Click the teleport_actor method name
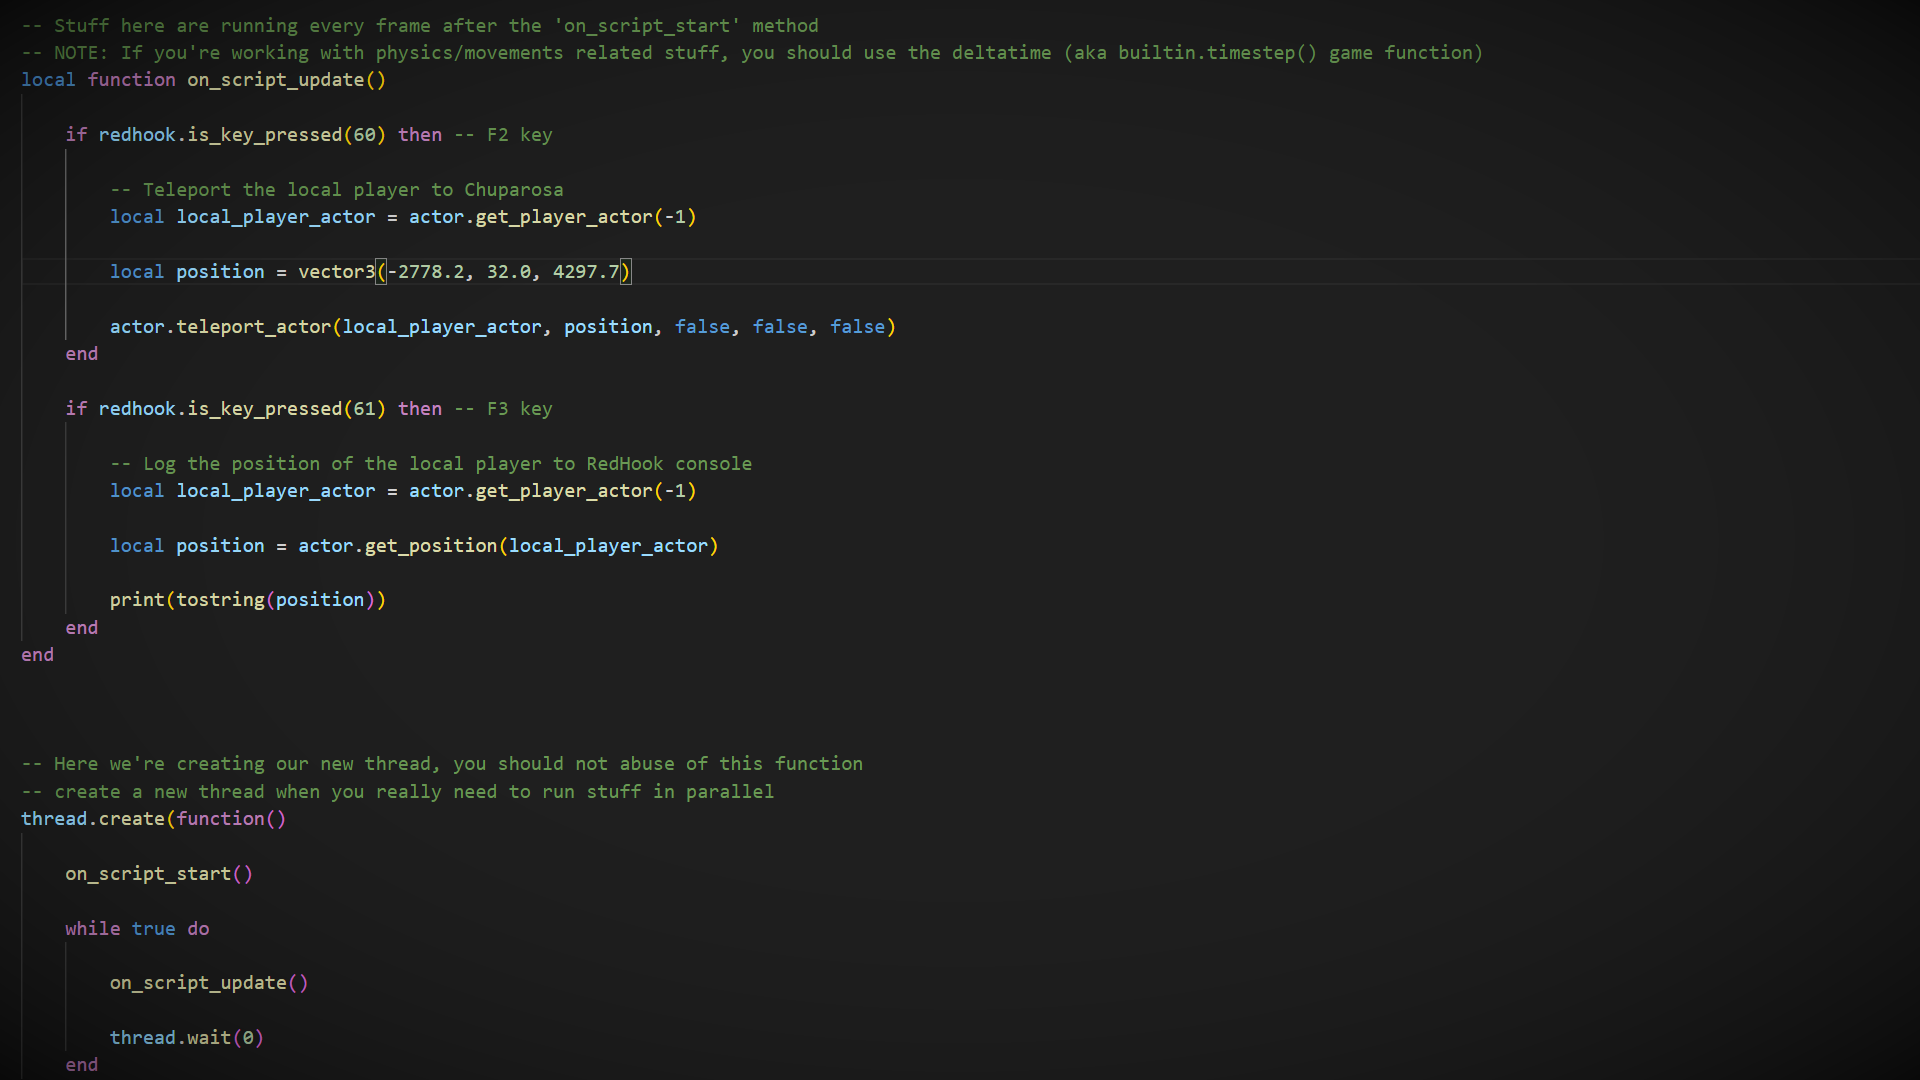The image size is (1920, 1080). [253, 327]
